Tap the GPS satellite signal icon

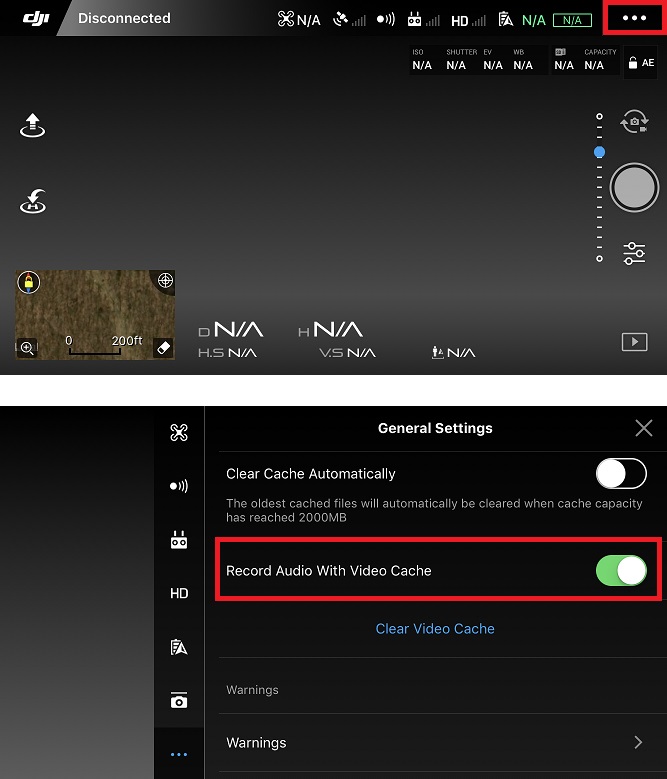tap(349, 19)
